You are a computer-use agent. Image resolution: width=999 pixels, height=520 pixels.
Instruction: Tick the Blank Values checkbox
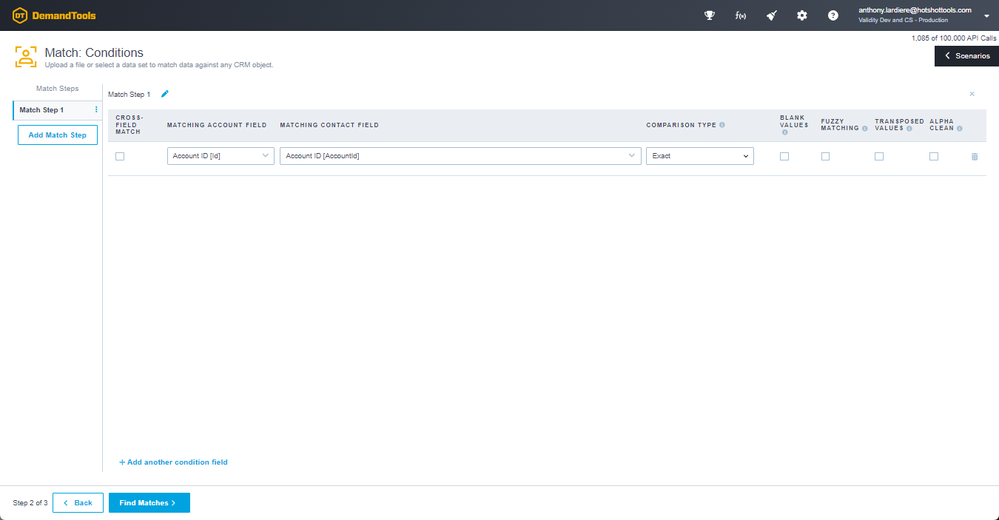pos(784,156)
